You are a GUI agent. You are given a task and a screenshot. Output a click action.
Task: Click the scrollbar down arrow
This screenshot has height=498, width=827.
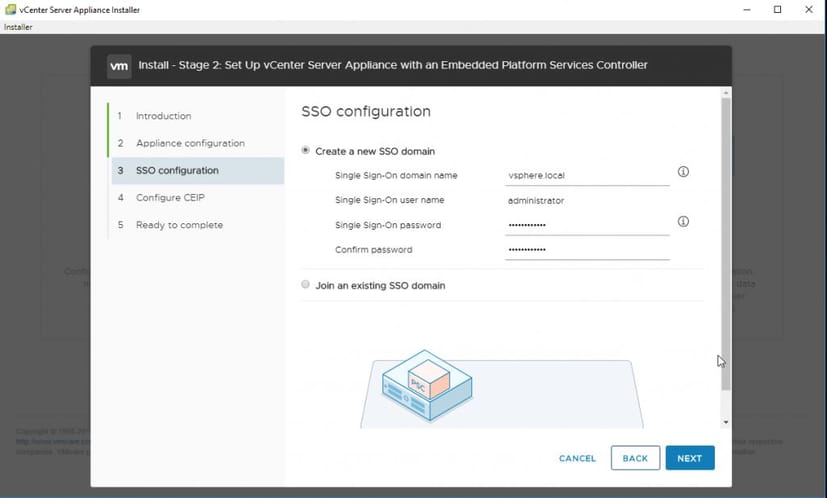click(x=726, y=422)
